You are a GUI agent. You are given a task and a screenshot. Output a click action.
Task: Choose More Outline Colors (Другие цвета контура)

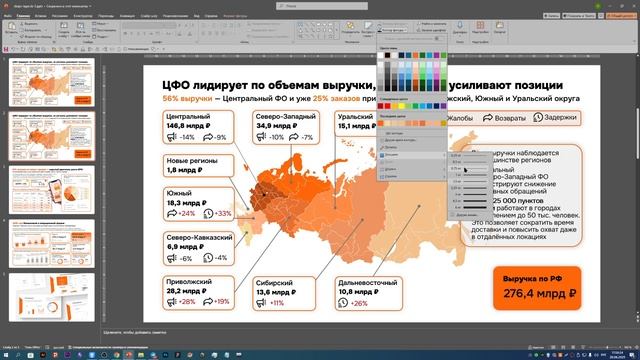click(412, 140)
